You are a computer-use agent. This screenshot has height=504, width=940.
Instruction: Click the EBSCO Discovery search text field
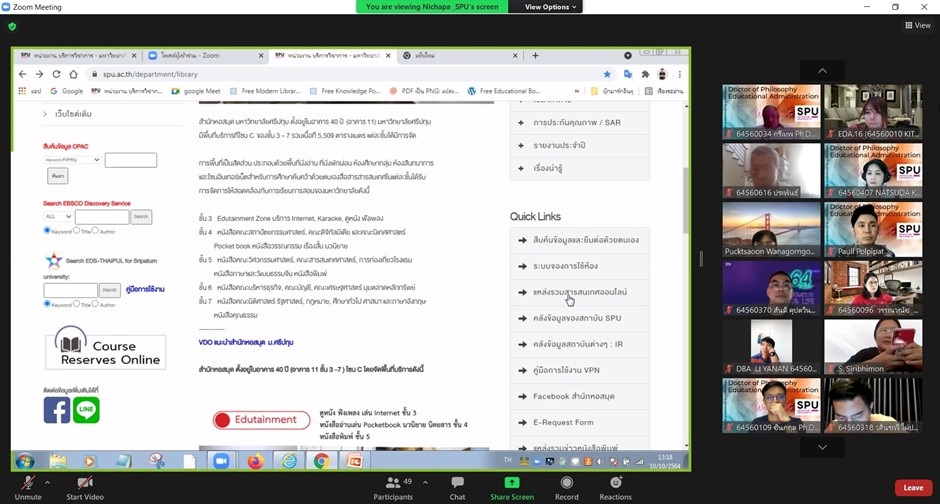pyautogui.click(x=102, y=216)
